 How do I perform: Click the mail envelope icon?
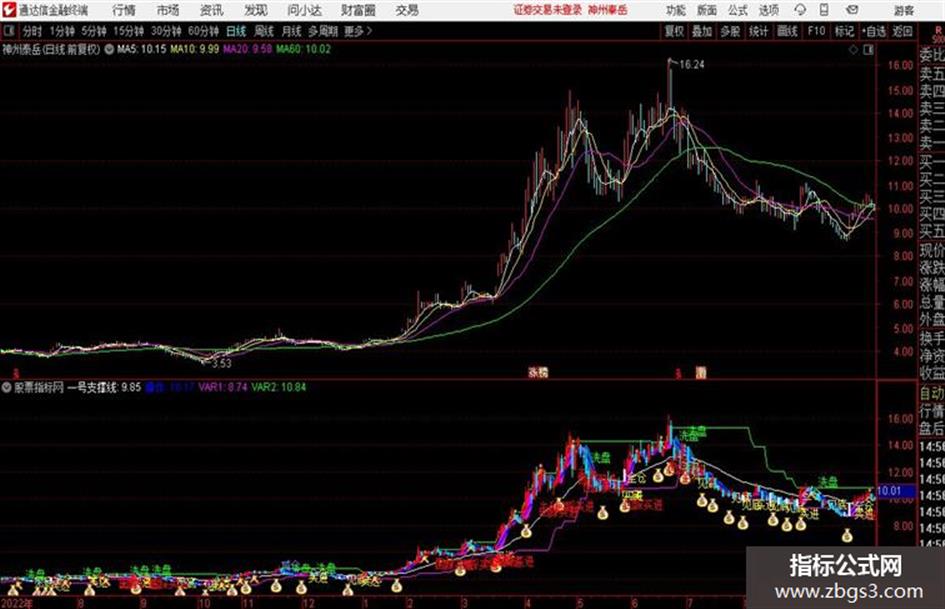tap(852, 10)
